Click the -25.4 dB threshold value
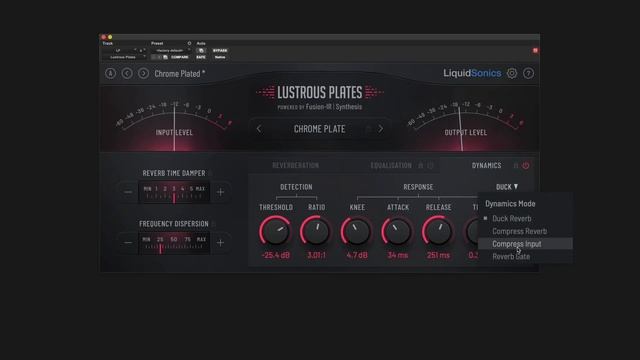The height and width of the screenshot is (360, 640). click(x=276, y=256)
